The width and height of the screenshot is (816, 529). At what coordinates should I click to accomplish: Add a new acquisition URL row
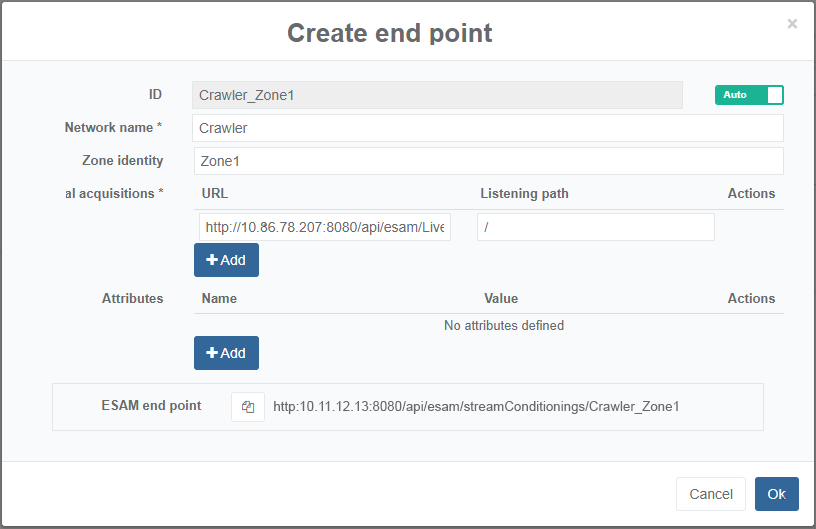click(226, 260)
